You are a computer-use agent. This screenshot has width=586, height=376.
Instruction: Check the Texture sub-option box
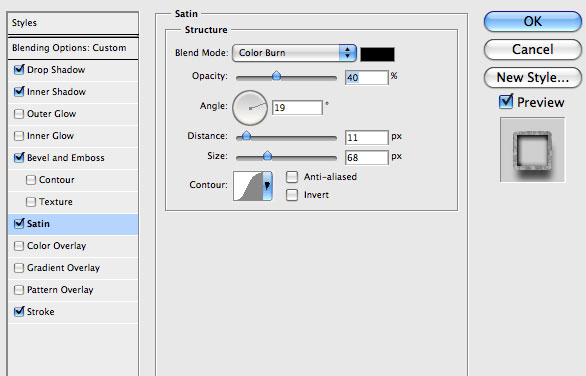(x=31, y=202)
